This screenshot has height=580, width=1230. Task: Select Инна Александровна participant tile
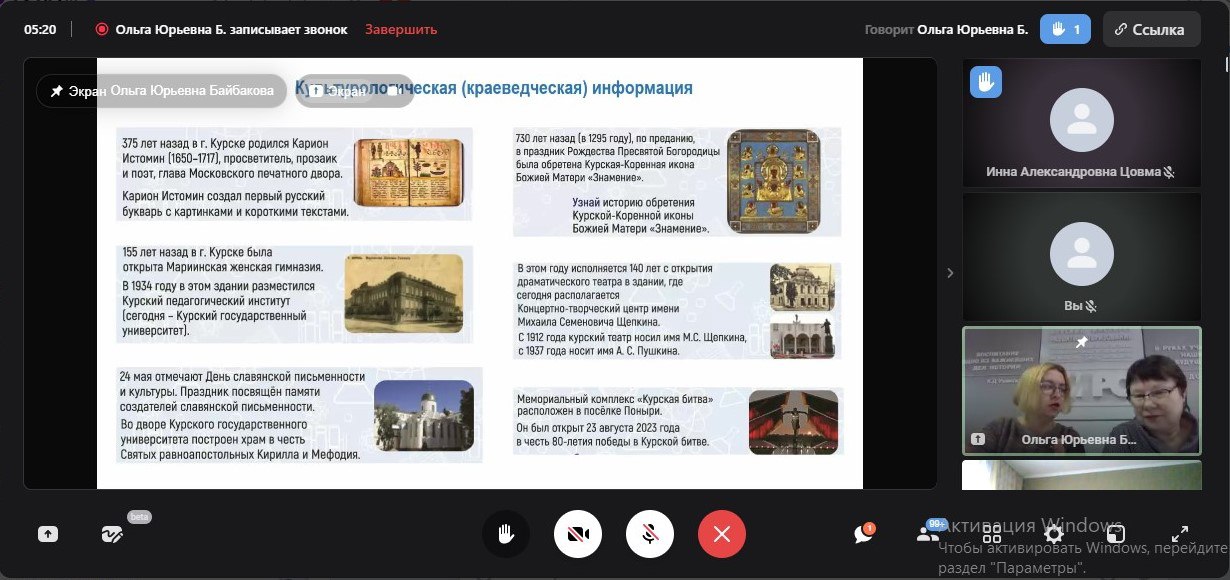tap(1081, 123)
